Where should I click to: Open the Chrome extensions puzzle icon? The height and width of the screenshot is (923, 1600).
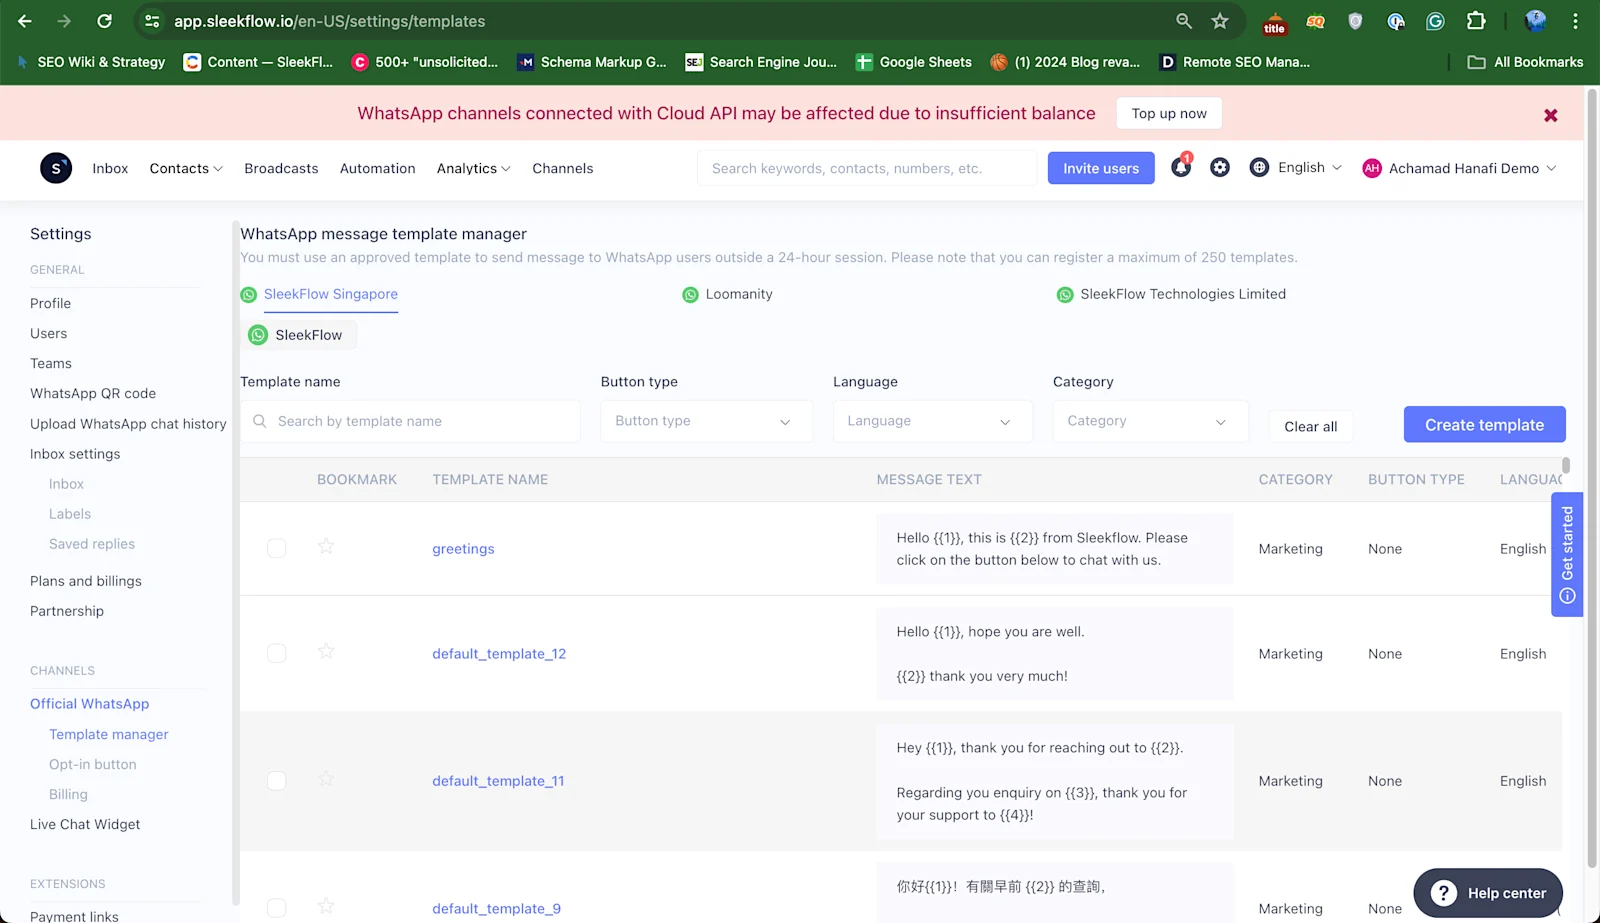(1476, 21)
